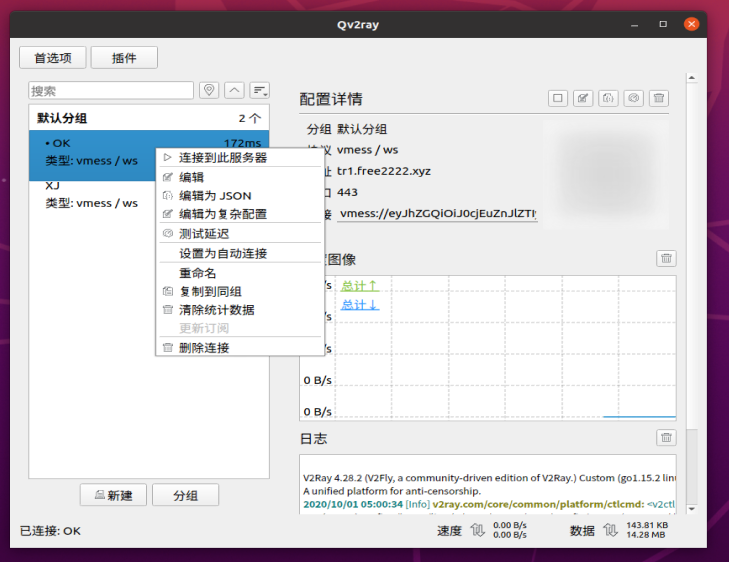
Task: Click into the 搜索 search field
Action: 111,90
